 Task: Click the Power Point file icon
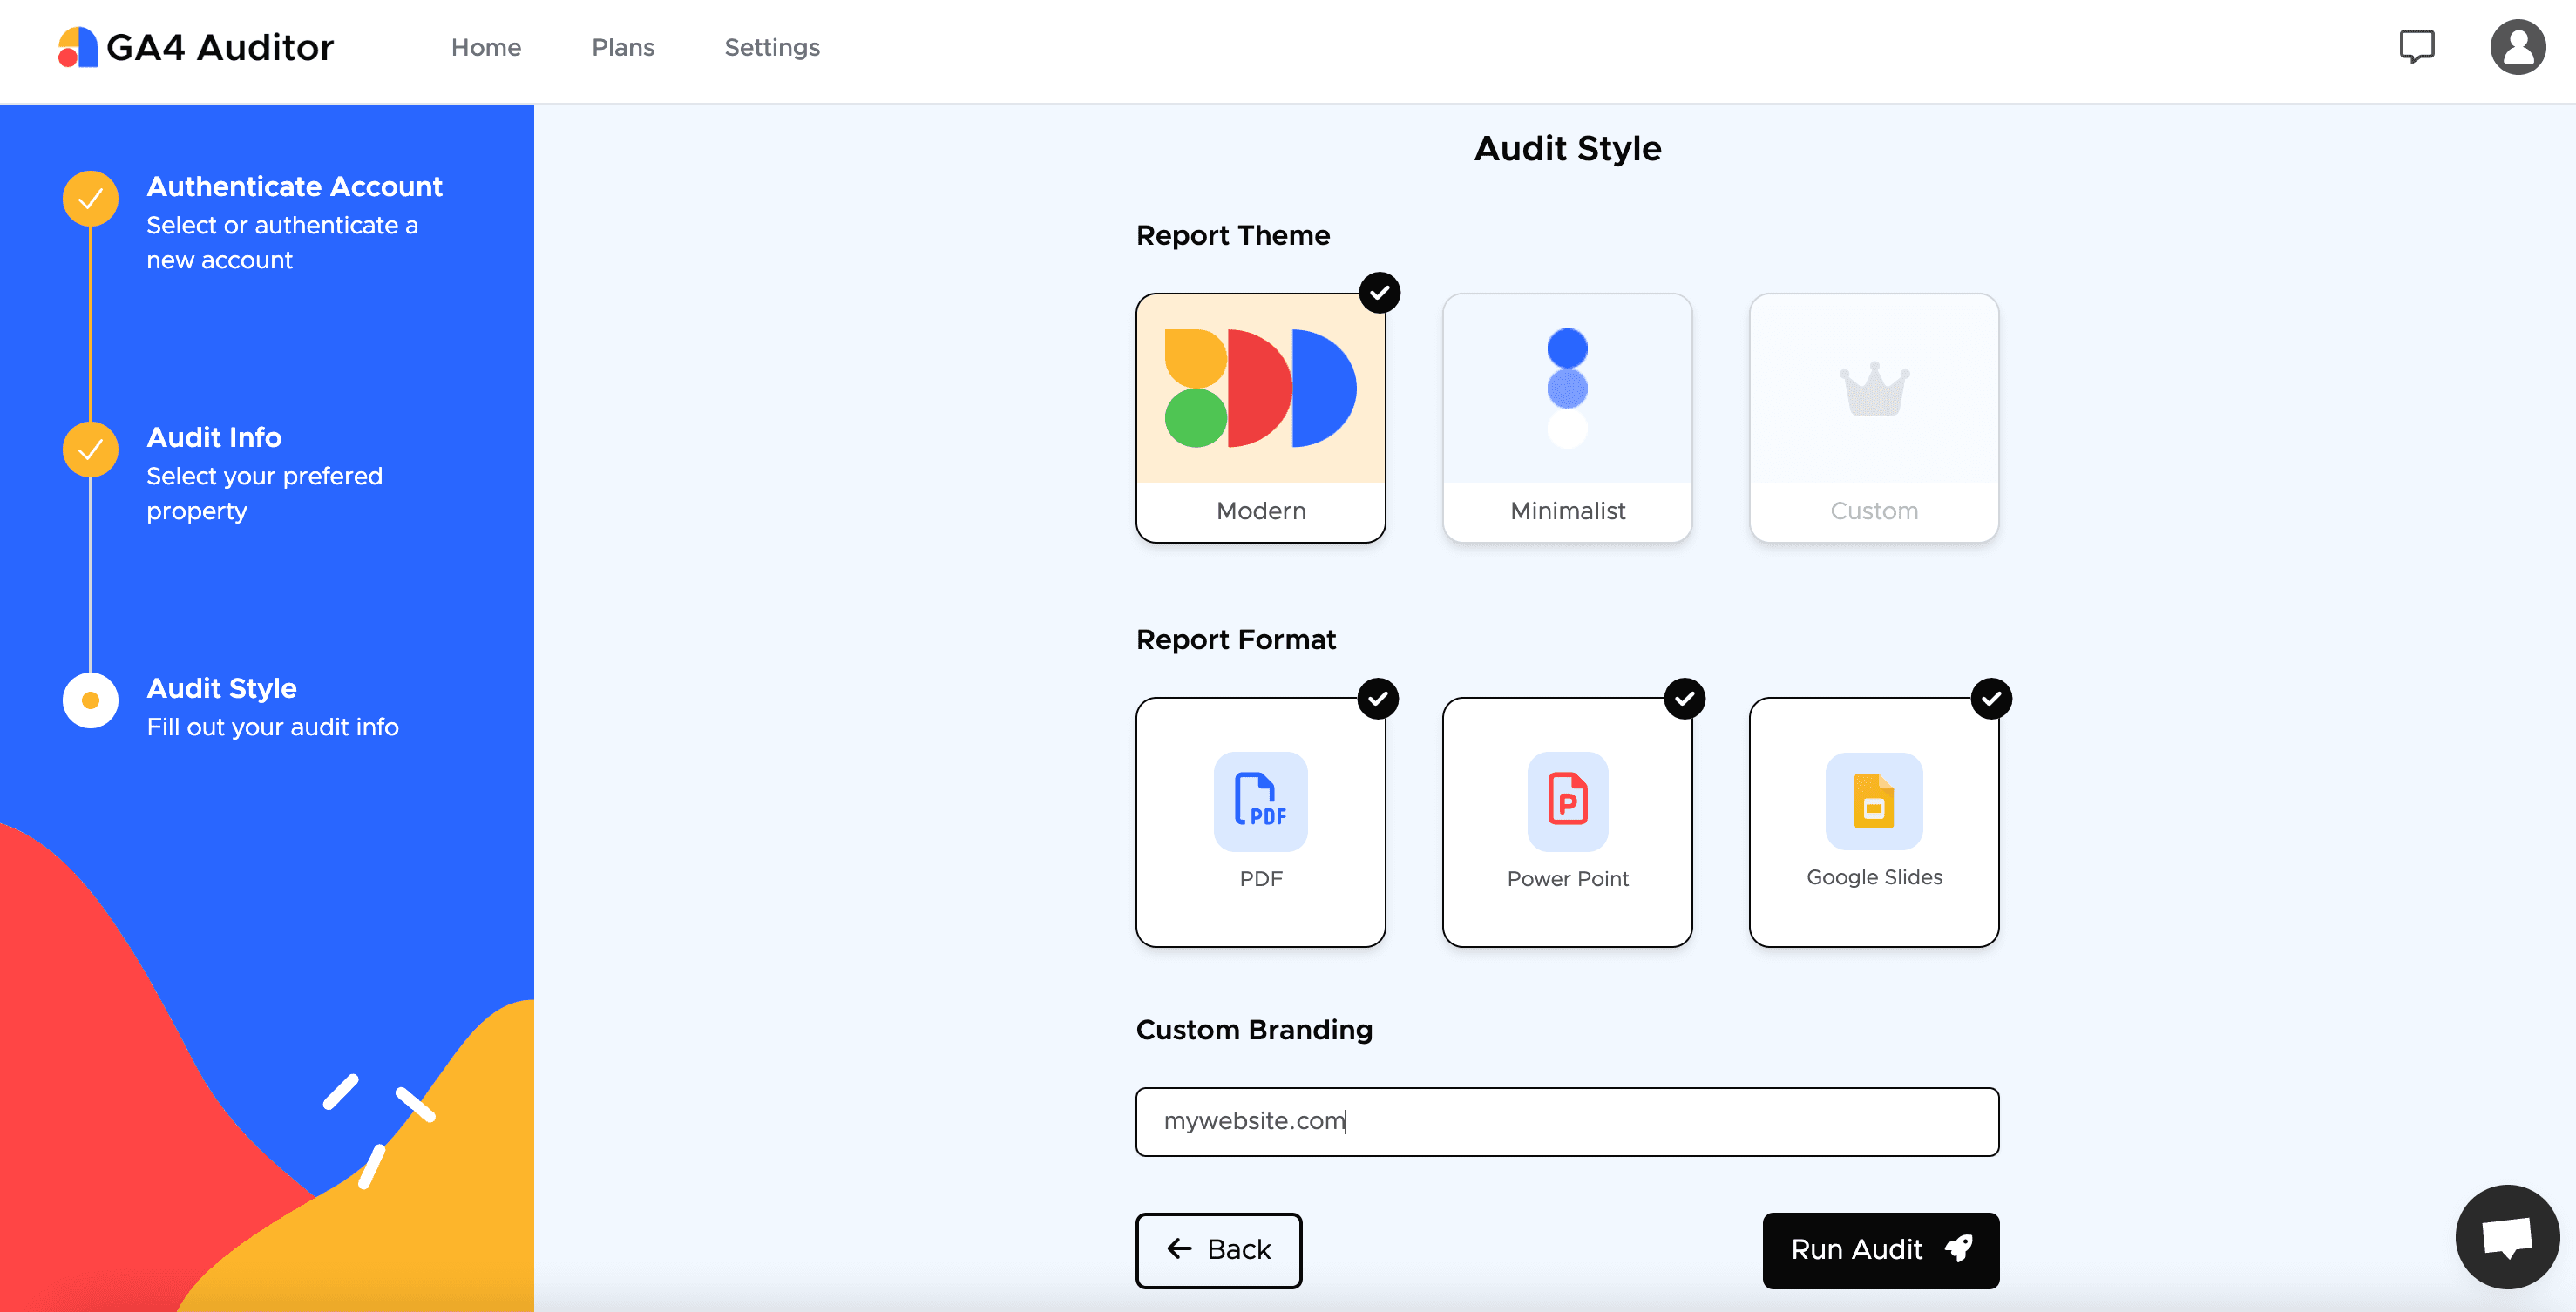pos(1567,801)
